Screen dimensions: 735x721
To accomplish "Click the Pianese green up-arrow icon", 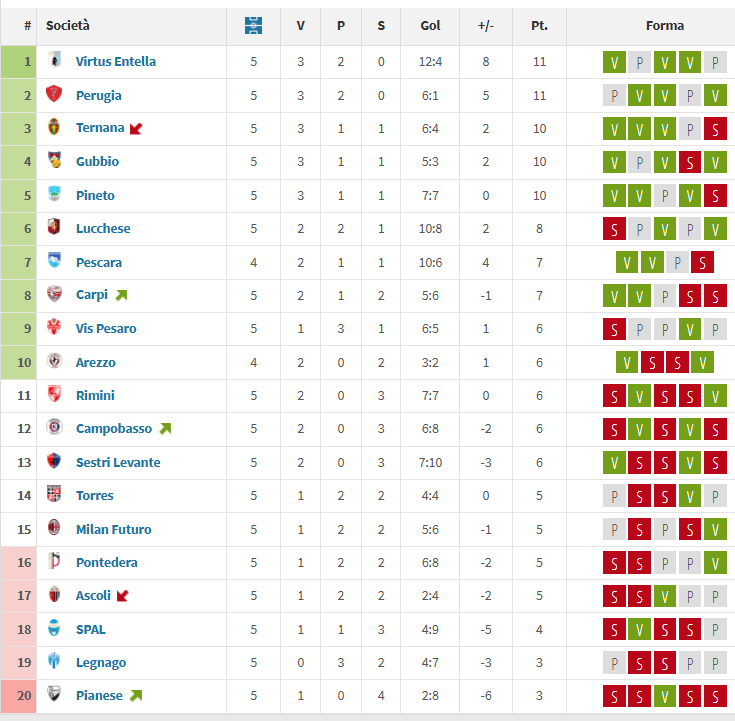I will pos(136,696).
